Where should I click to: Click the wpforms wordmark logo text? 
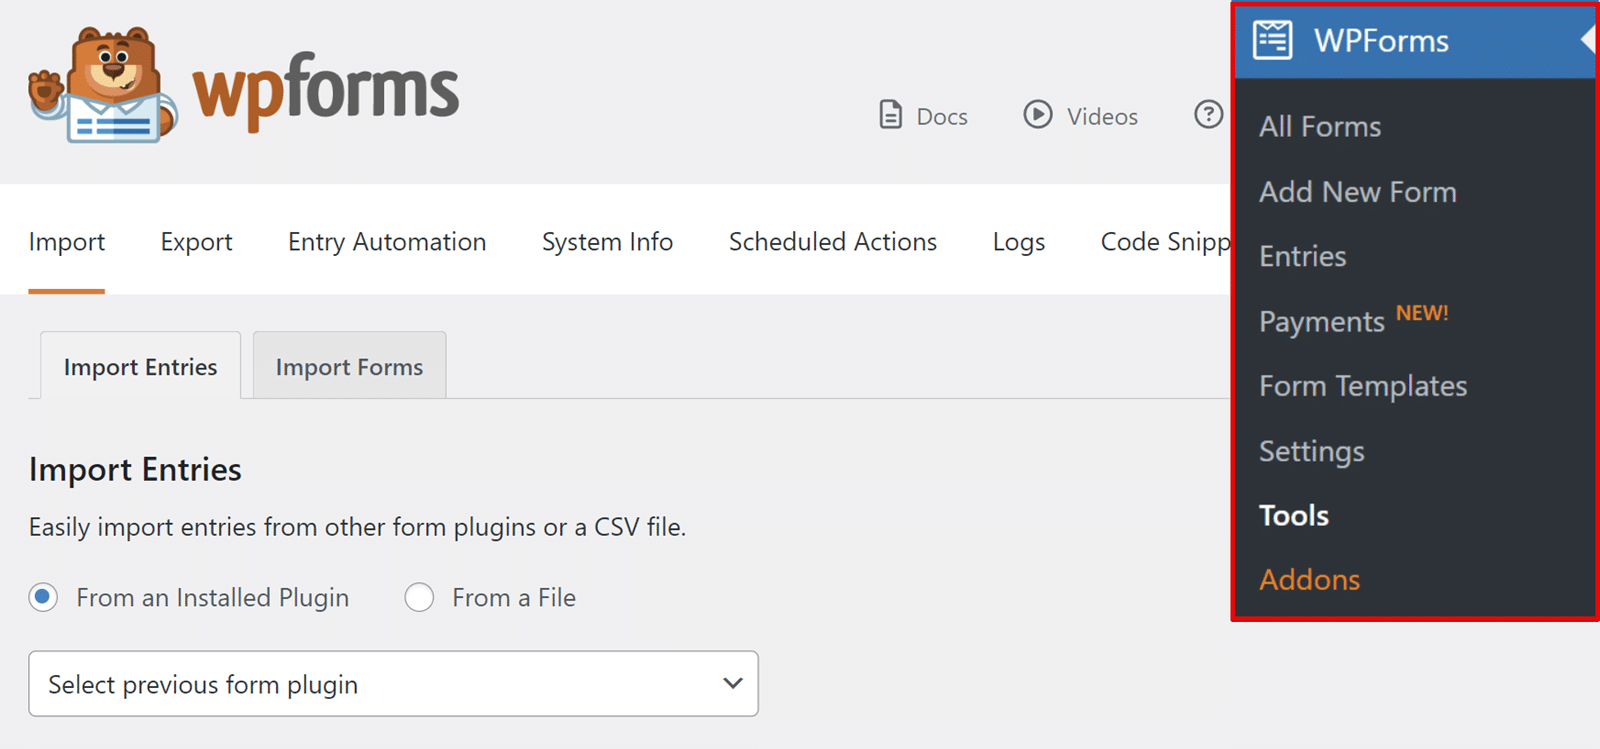click(x=326, y=90)
